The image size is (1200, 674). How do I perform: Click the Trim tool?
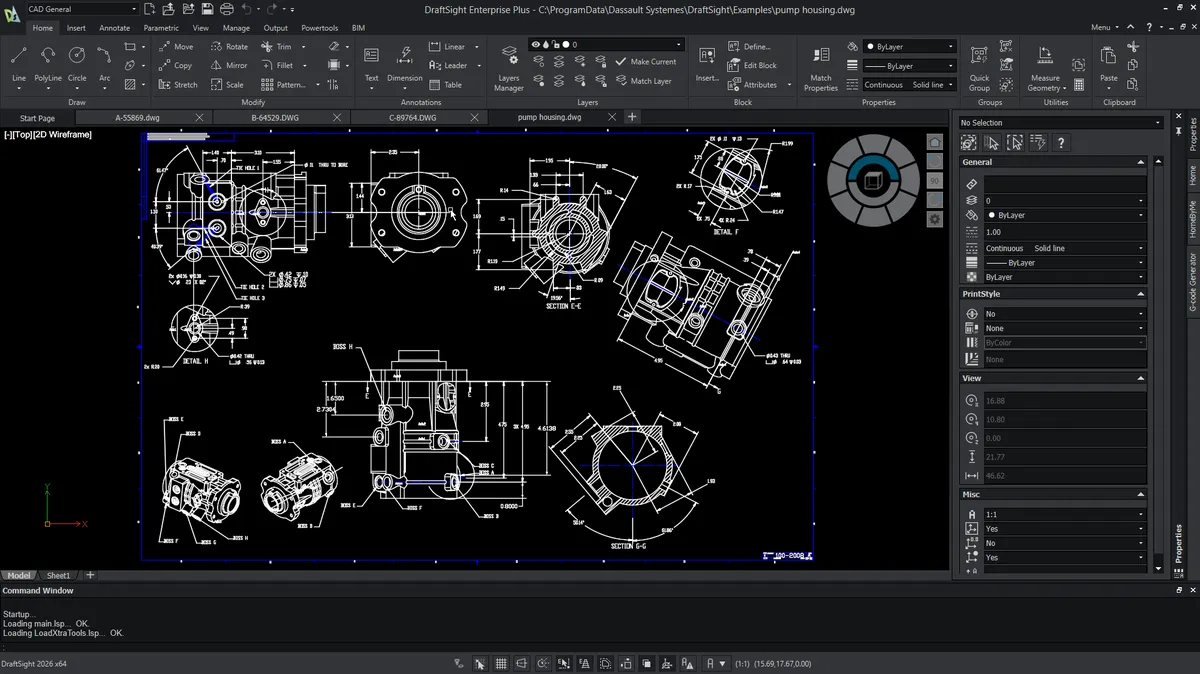pos(276,46)
